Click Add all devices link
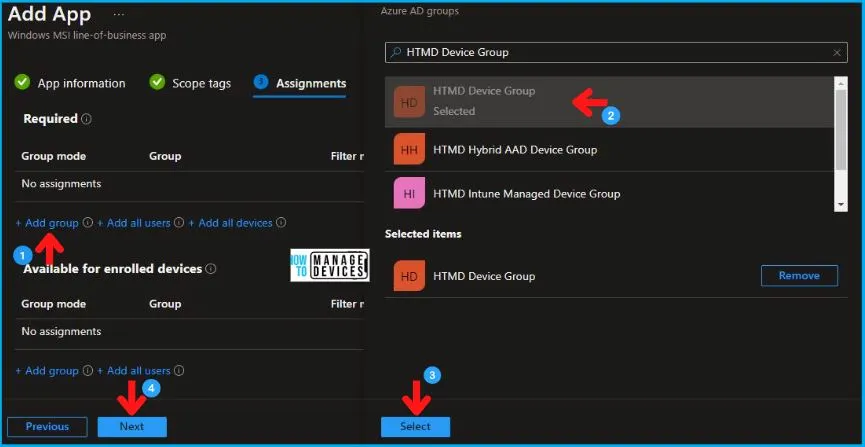 pos(231,223)
